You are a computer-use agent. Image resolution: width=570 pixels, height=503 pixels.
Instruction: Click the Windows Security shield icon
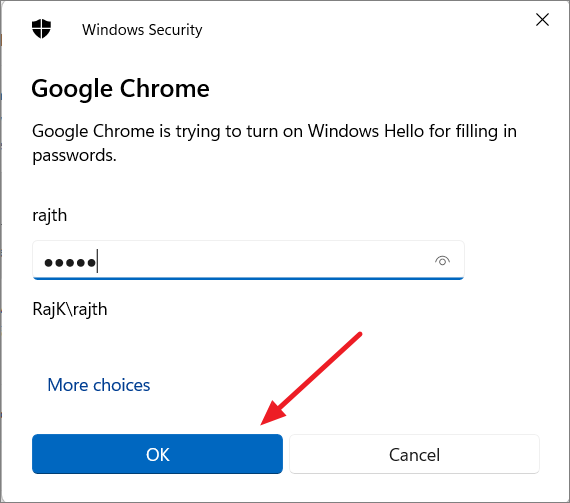[x=41, y=29]
